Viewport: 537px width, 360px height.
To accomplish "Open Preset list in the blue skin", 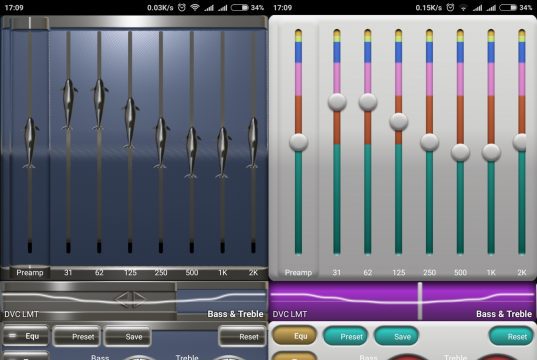I will click(77, 336).
